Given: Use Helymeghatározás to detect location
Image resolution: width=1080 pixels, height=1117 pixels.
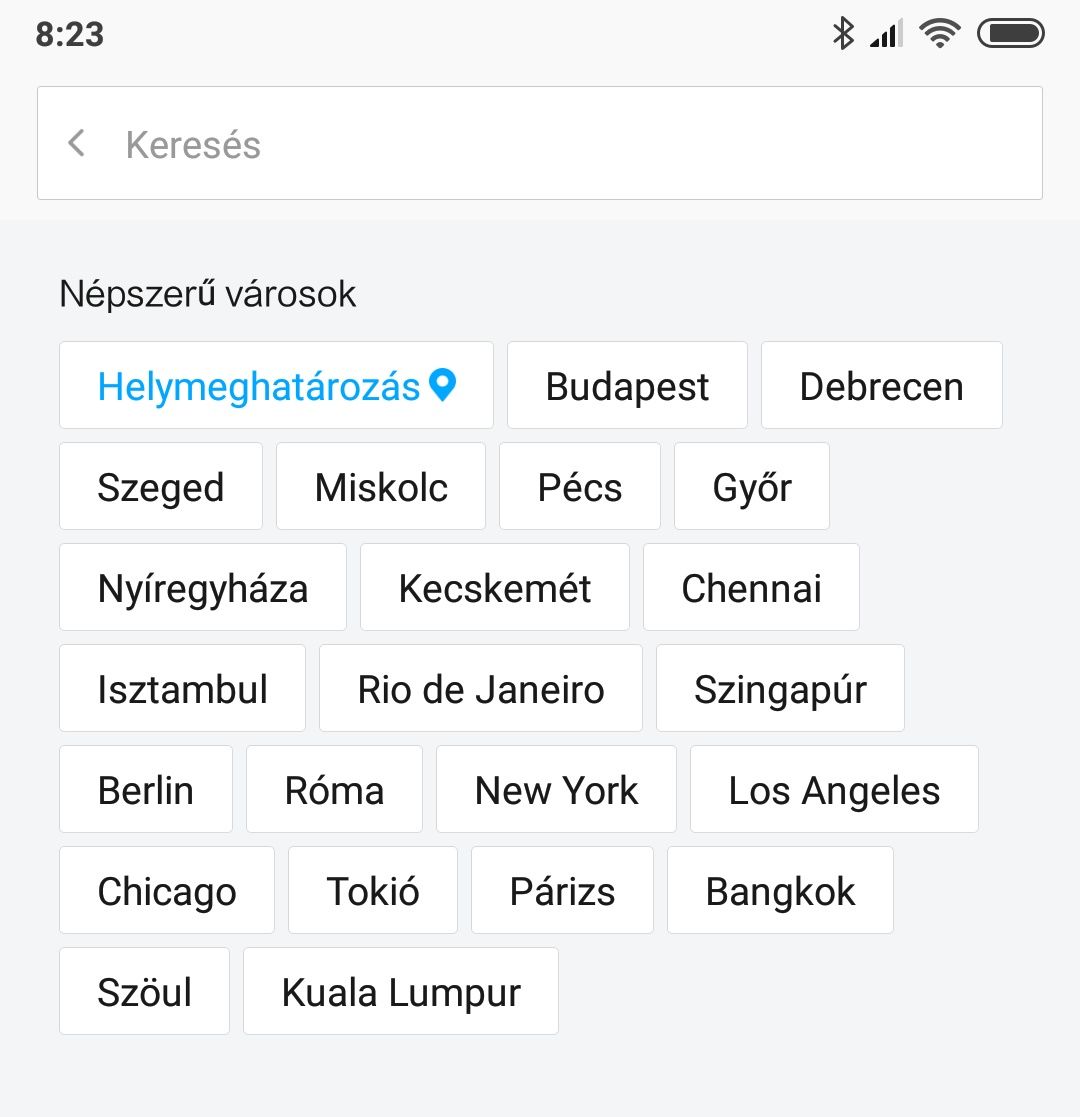Looking at the screenshot, I should [259, 386].
